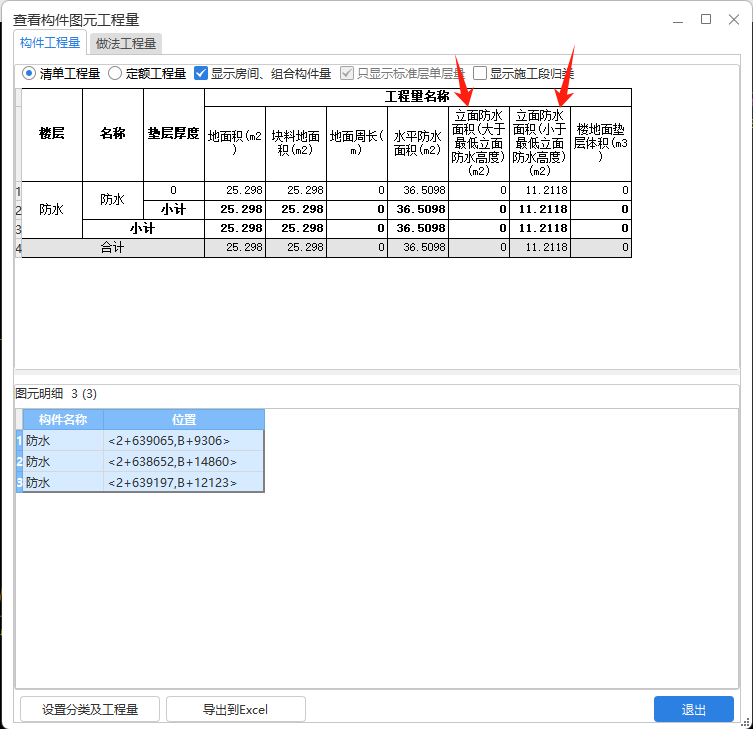Click the horizontal splitter between panels
The image size is (753, 729).
pos(377,372)
